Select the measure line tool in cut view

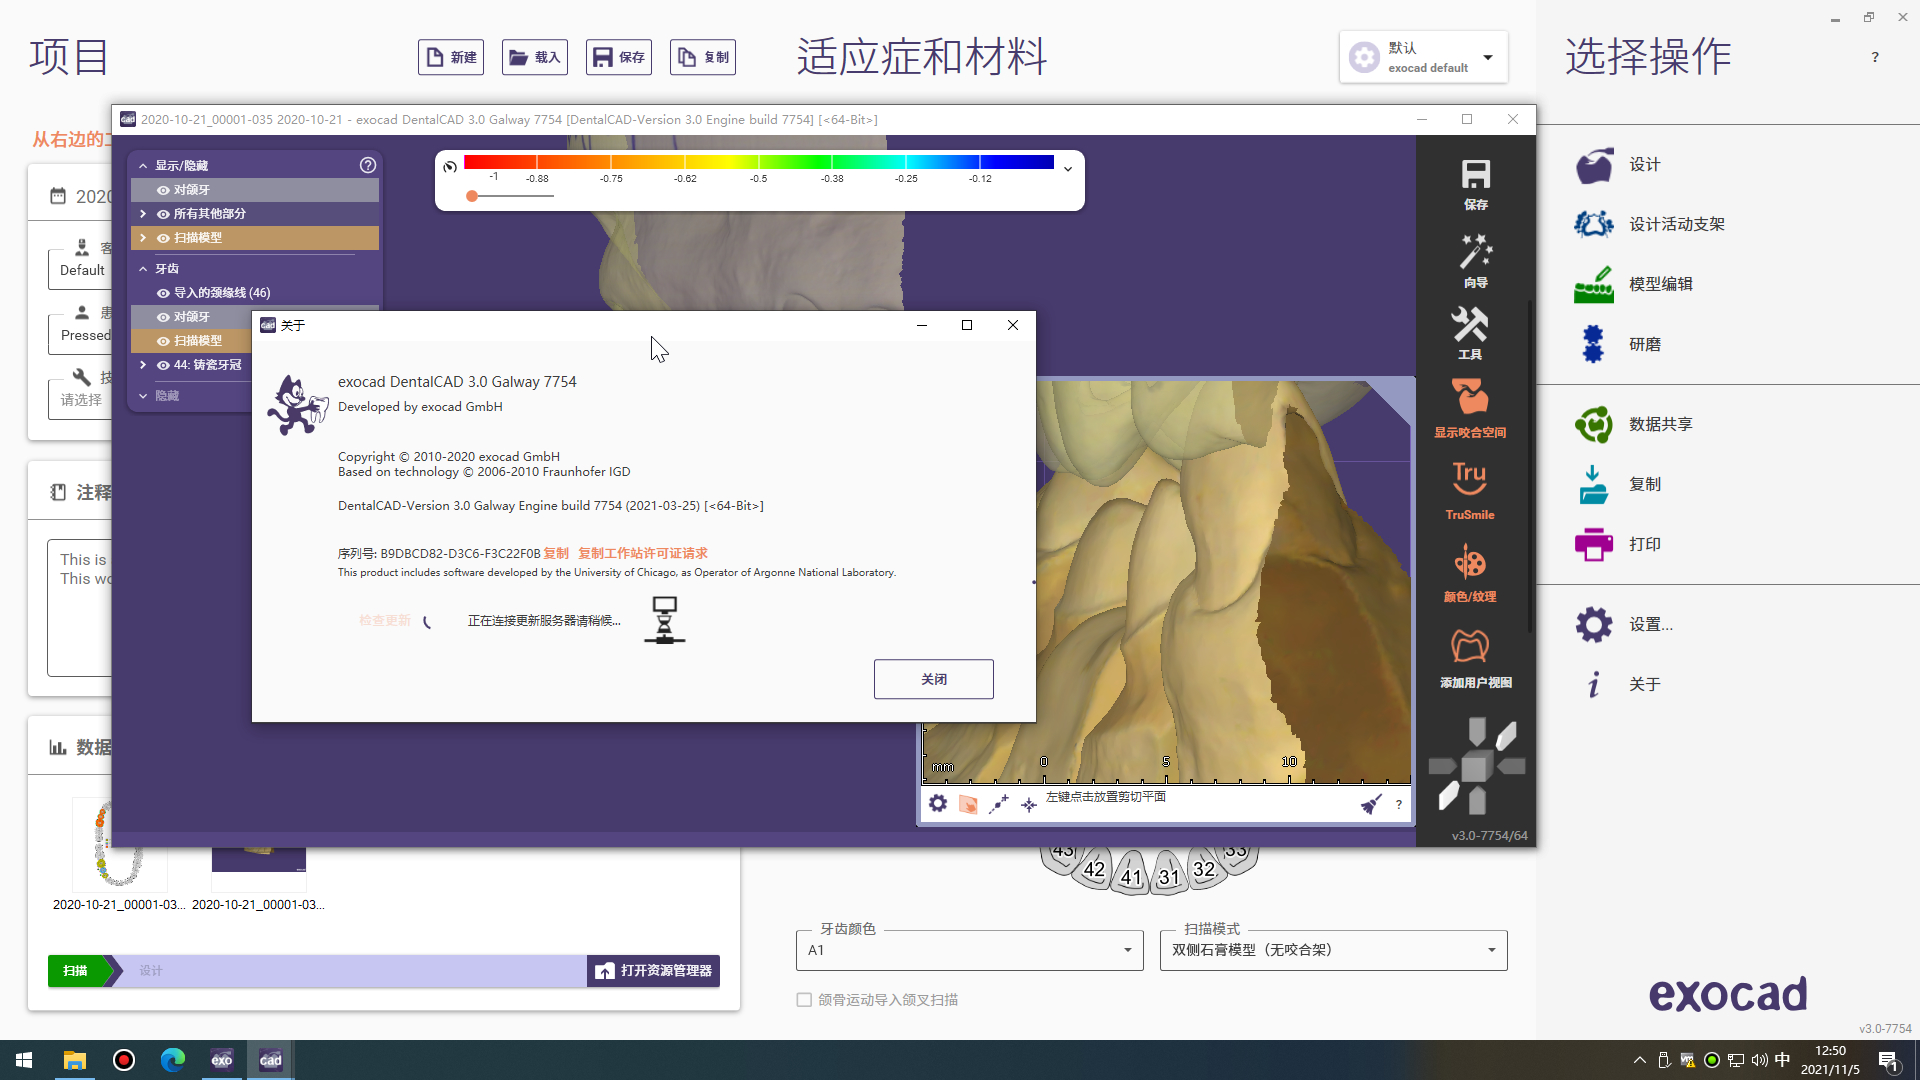point(998,804)
